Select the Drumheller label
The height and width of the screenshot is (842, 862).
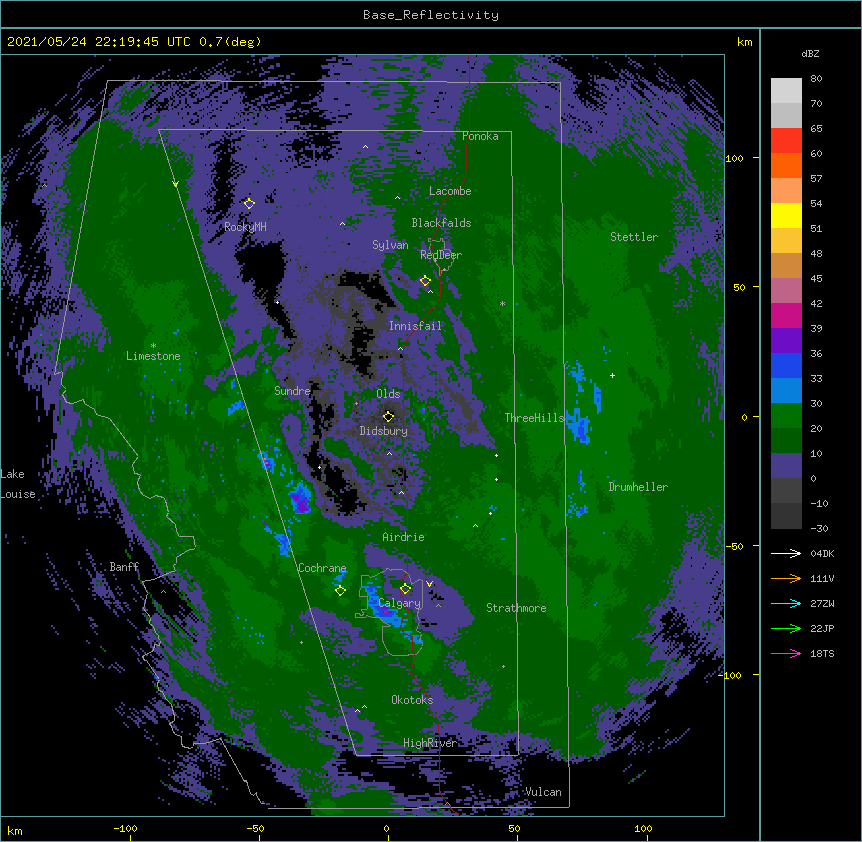click(x=638, y=487)
